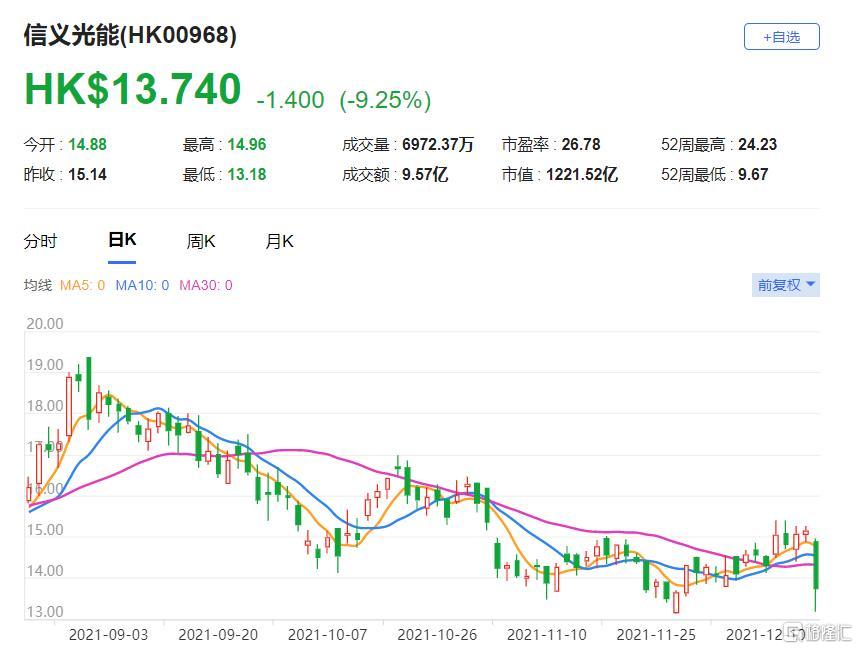Click the 最低 value 13.18
The height and width of the screenshot is (649, 858).
(247, 175)
